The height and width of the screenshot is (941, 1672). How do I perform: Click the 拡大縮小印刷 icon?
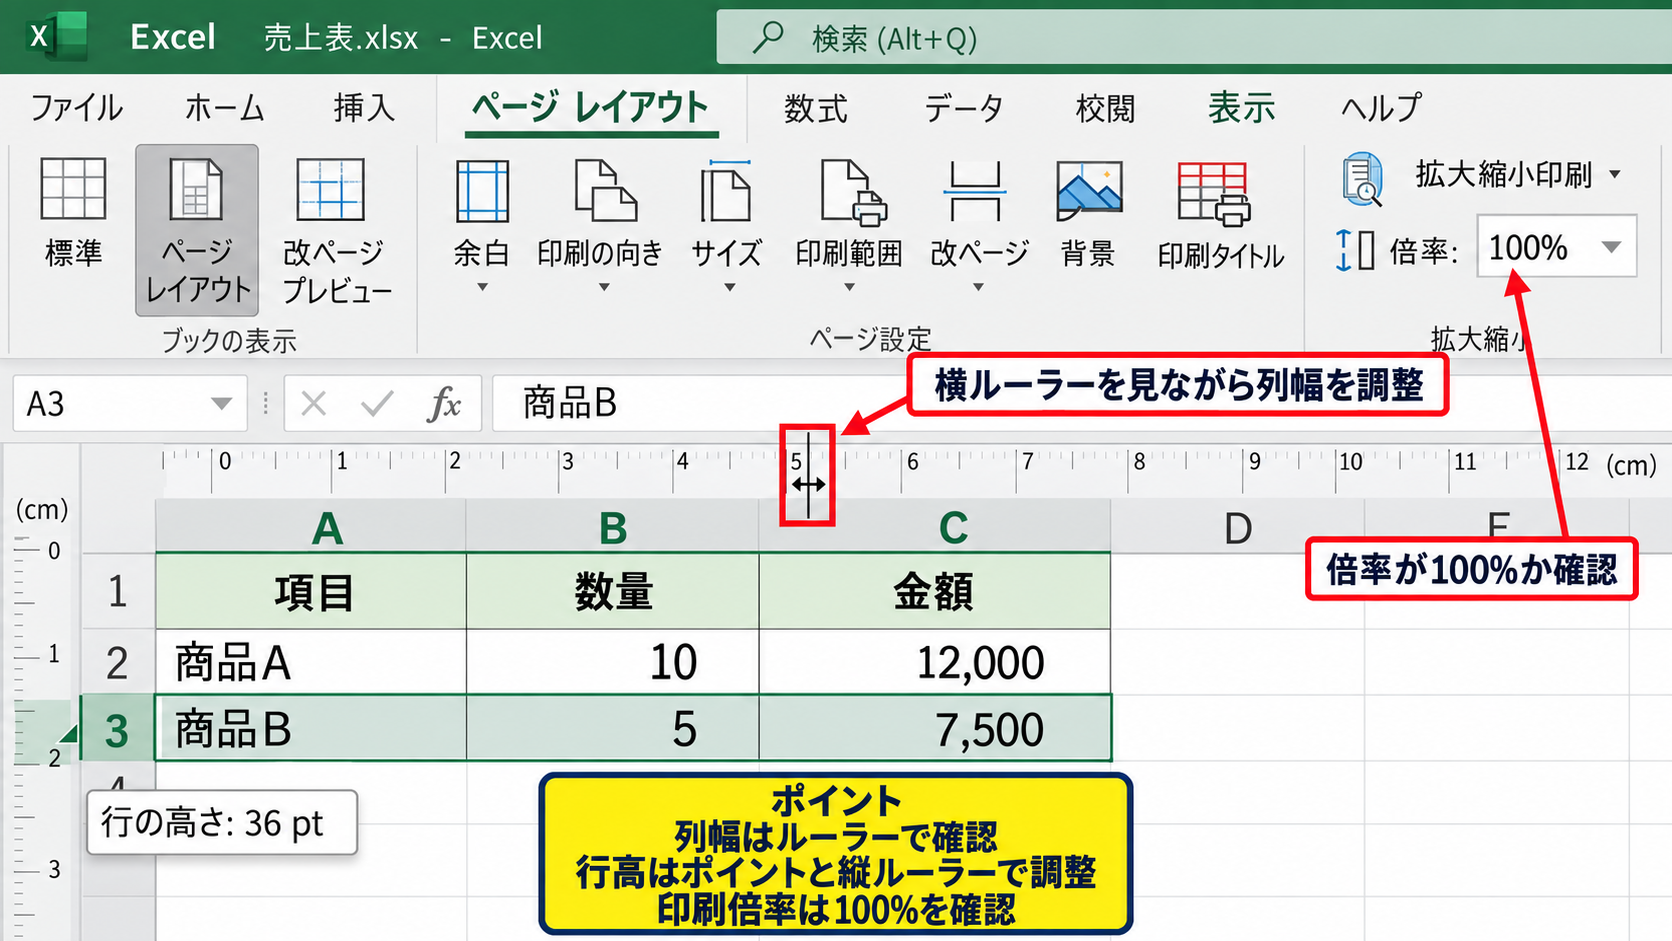pos(1362,179)
